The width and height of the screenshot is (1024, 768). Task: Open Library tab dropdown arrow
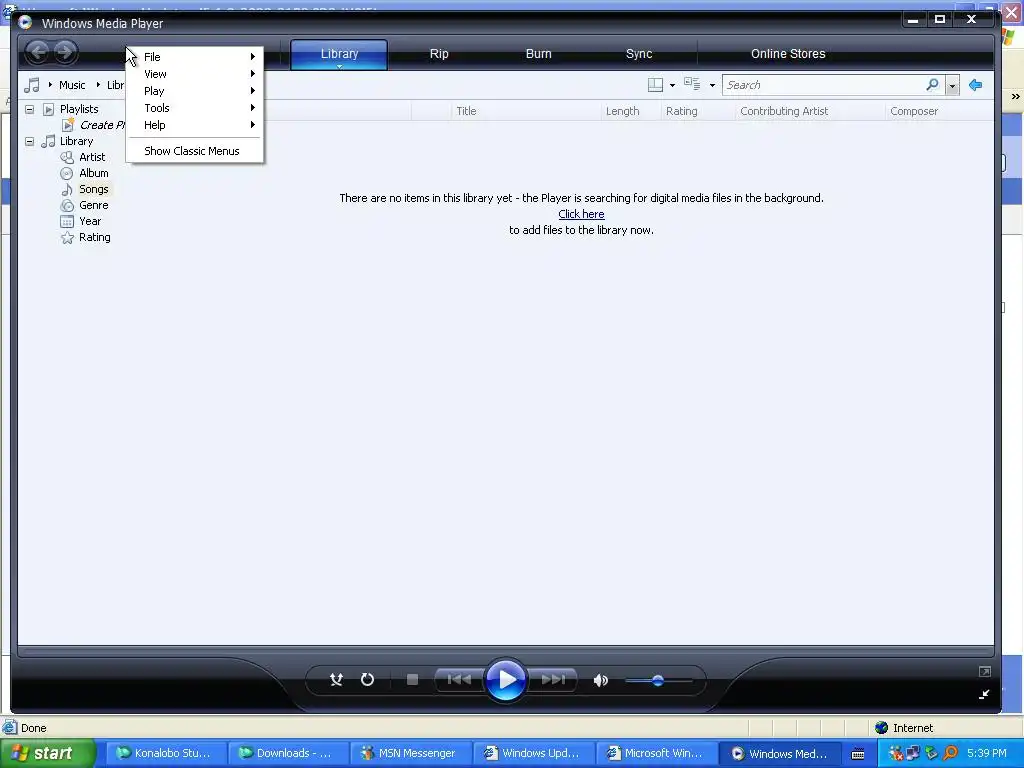pyautogui.click(x=340, y=66)
